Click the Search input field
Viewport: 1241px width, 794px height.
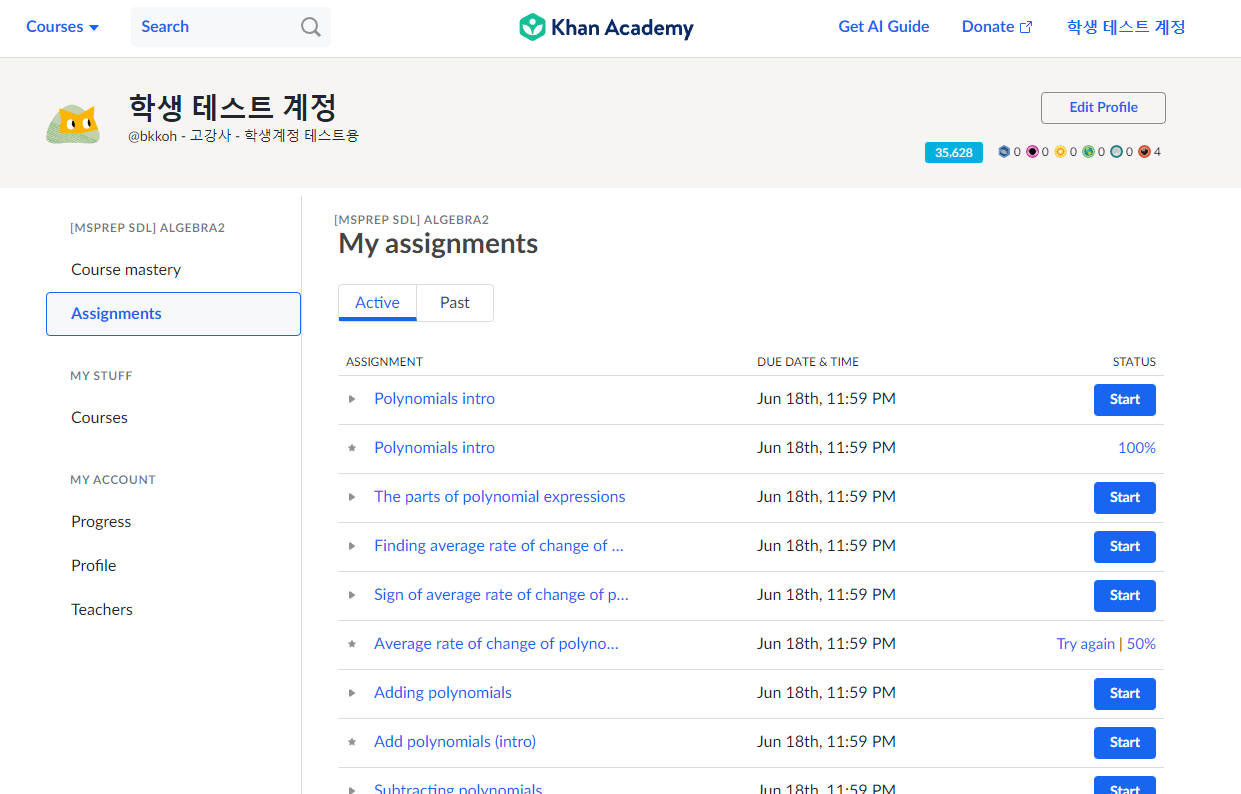coord(230,27)
